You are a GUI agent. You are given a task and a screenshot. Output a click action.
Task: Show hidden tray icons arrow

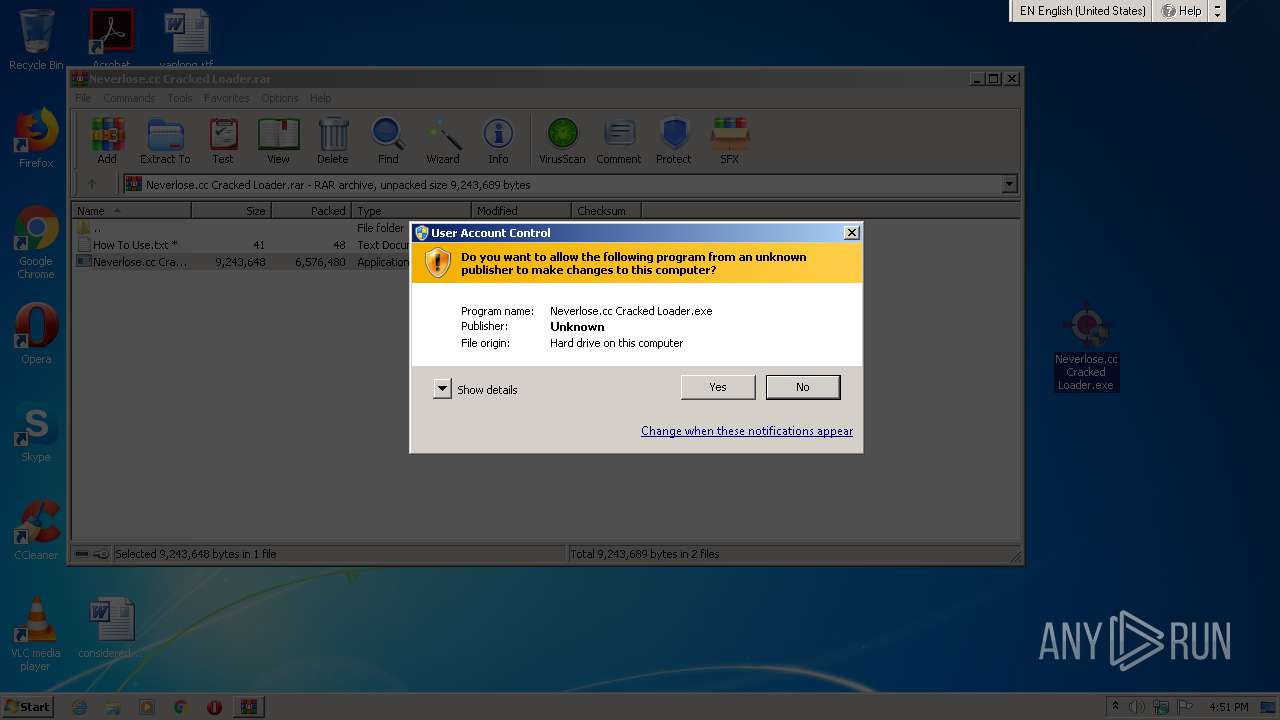pos(1116,707)
